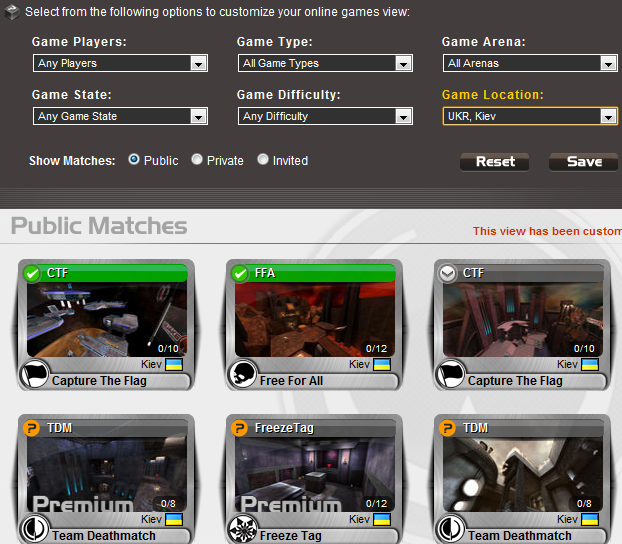The height and width of the screenshot is (544, 622).
Task: Select the Private matches radio button
Action: [197, 160]
